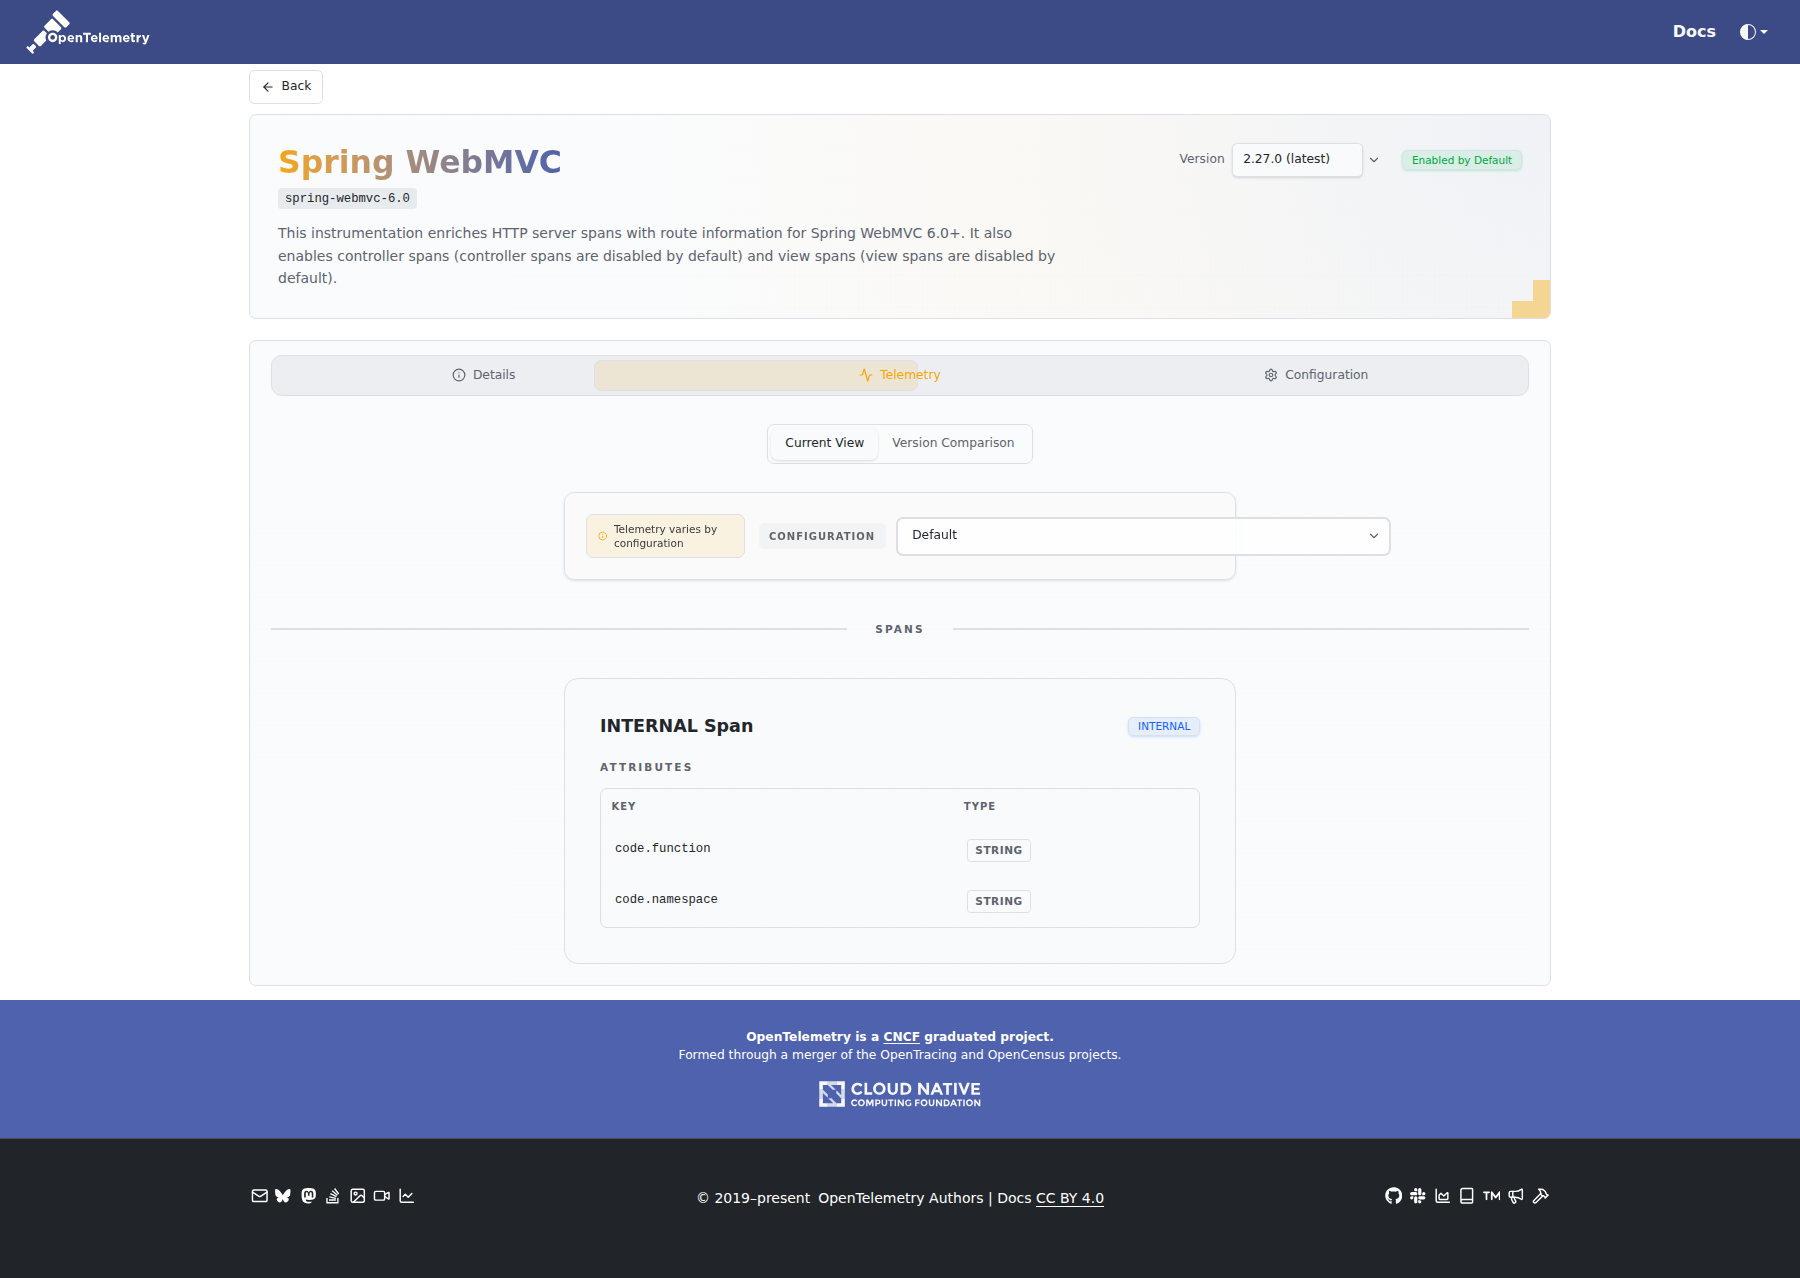Click the spring-webmvc-6.0 module name tag

(347, 198)
